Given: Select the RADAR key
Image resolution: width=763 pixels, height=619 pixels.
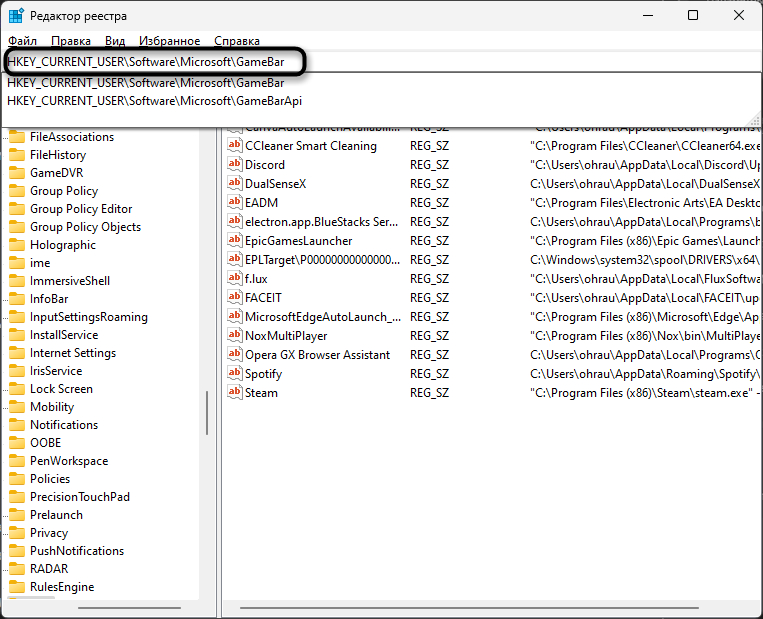Looking at the screenshot, I should click(49, 569).
